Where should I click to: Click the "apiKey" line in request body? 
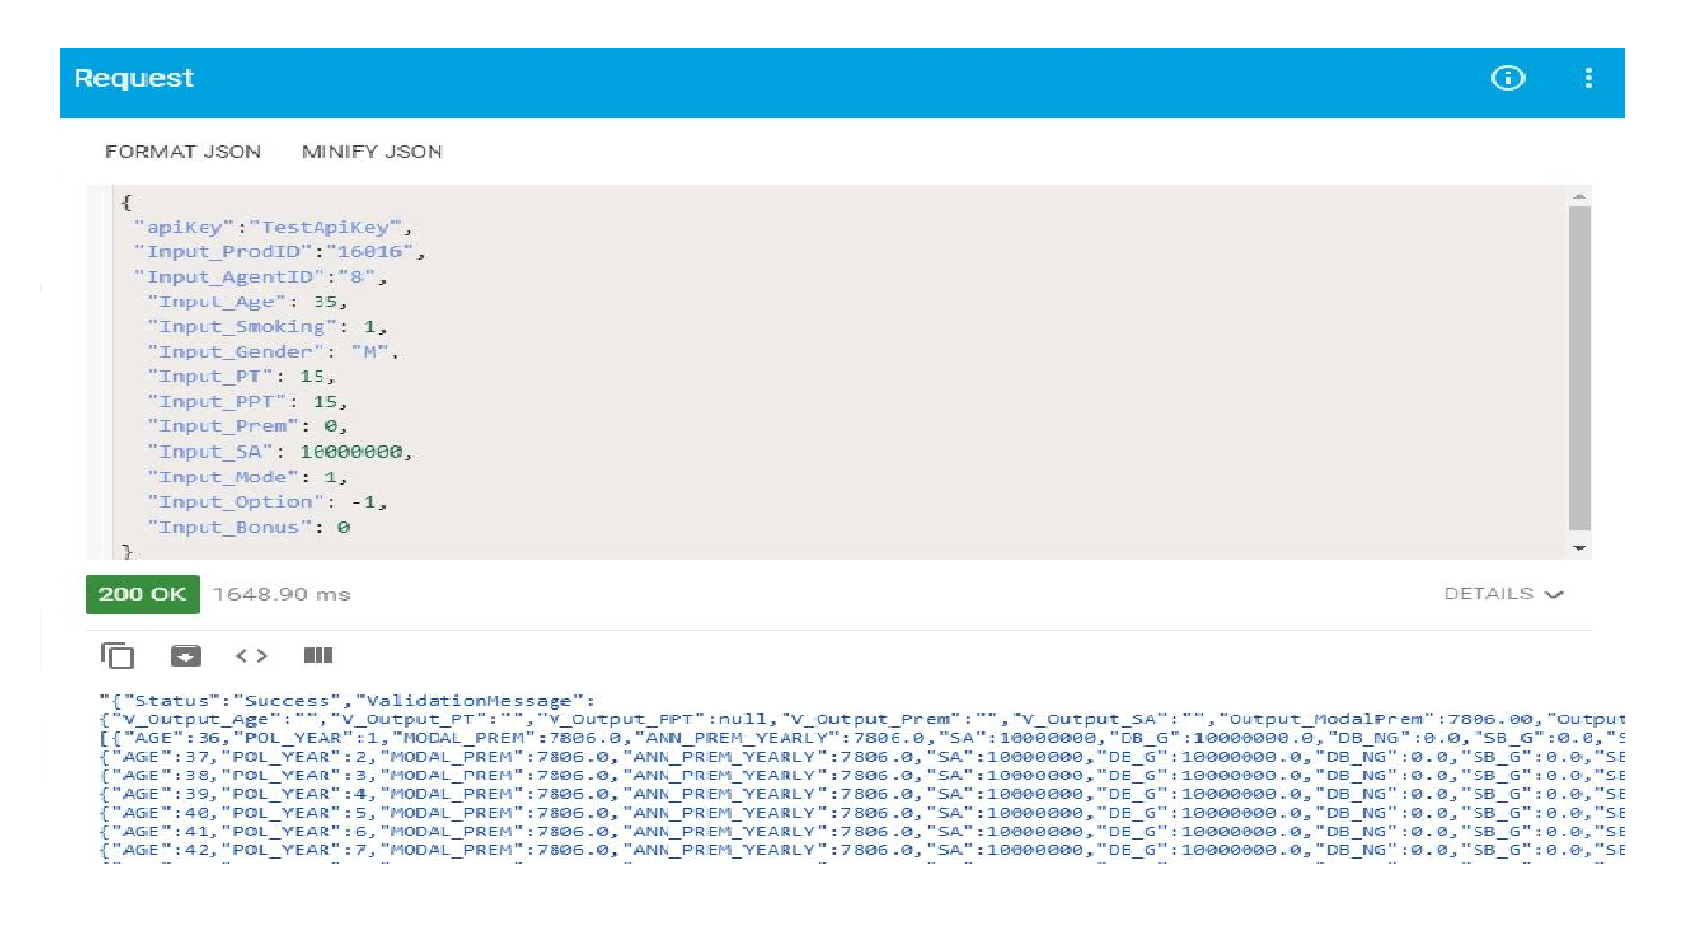click(272, 227)
